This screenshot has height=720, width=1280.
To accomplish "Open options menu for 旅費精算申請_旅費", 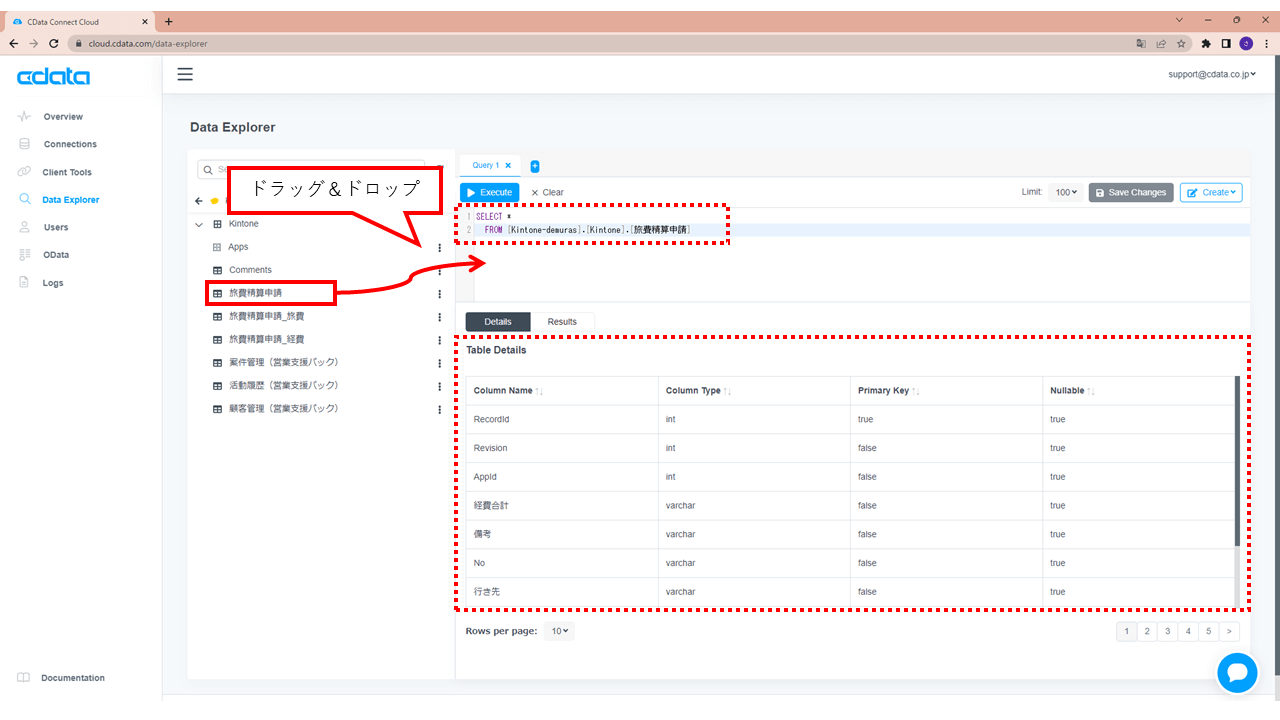I will coord(439,317).
